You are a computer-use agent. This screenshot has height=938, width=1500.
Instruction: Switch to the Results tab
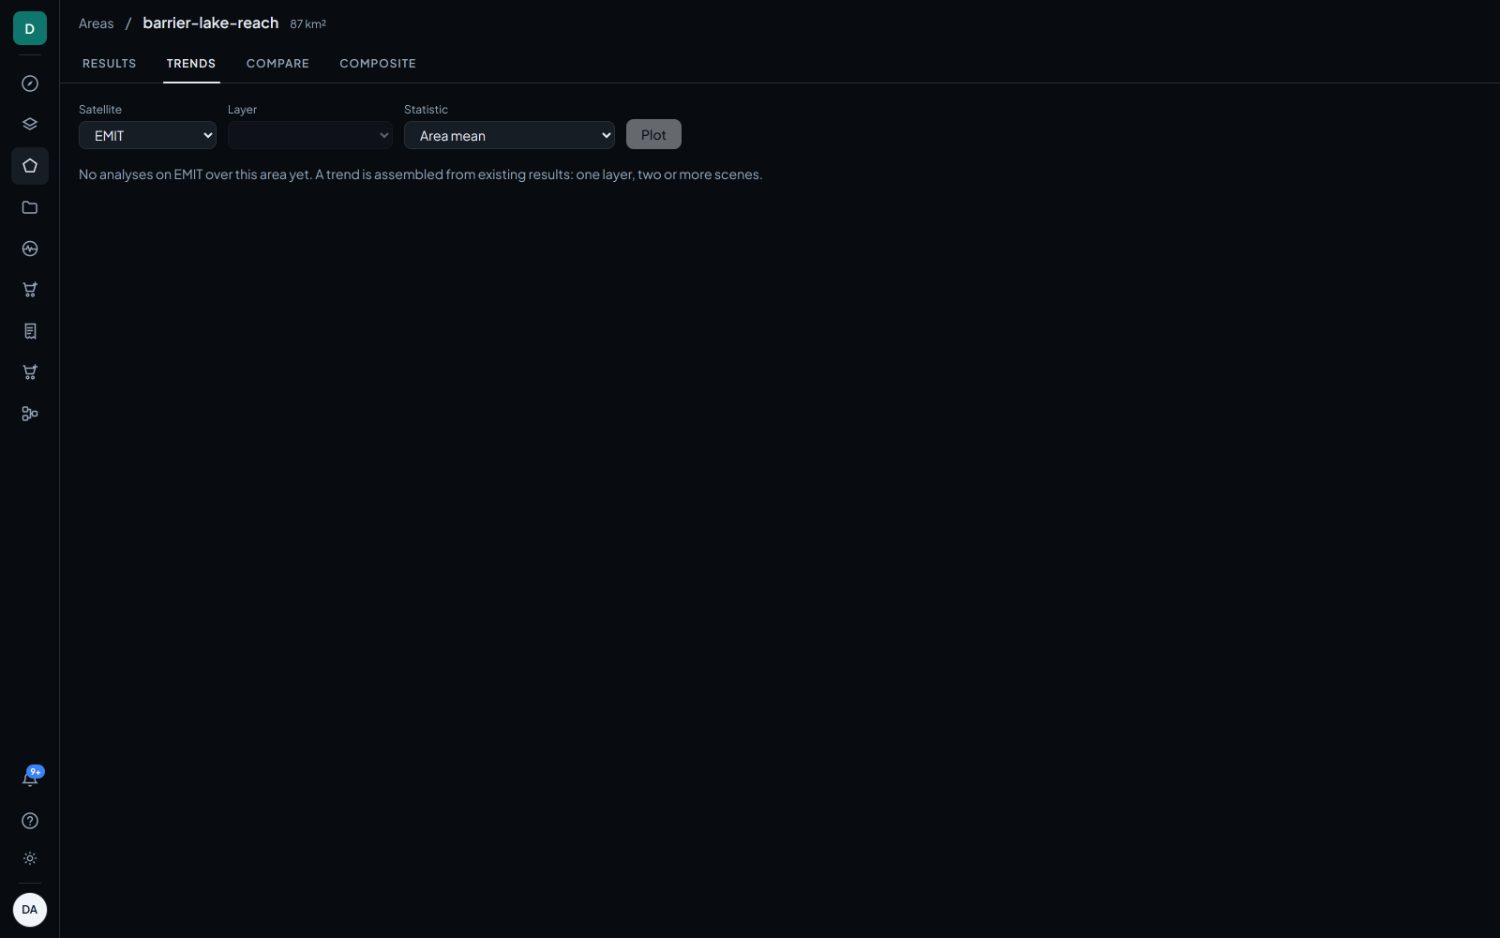click(x=109, y=63)
